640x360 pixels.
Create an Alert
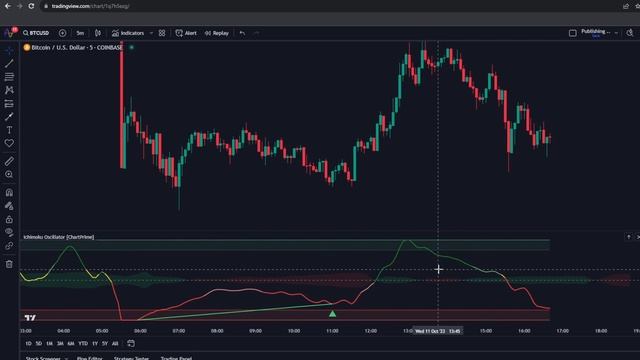point(186,33)
